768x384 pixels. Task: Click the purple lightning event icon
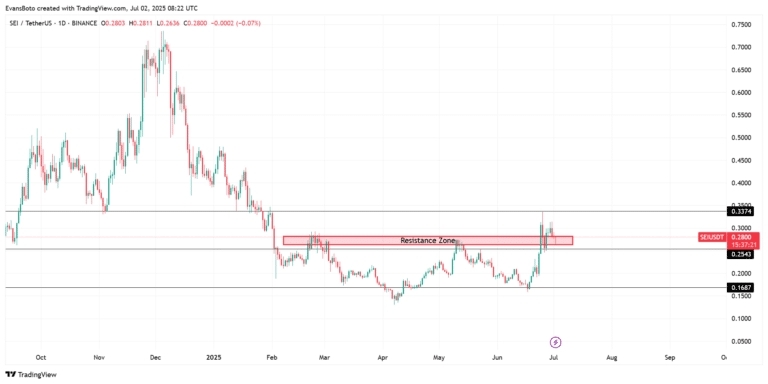tap(556, 342)
